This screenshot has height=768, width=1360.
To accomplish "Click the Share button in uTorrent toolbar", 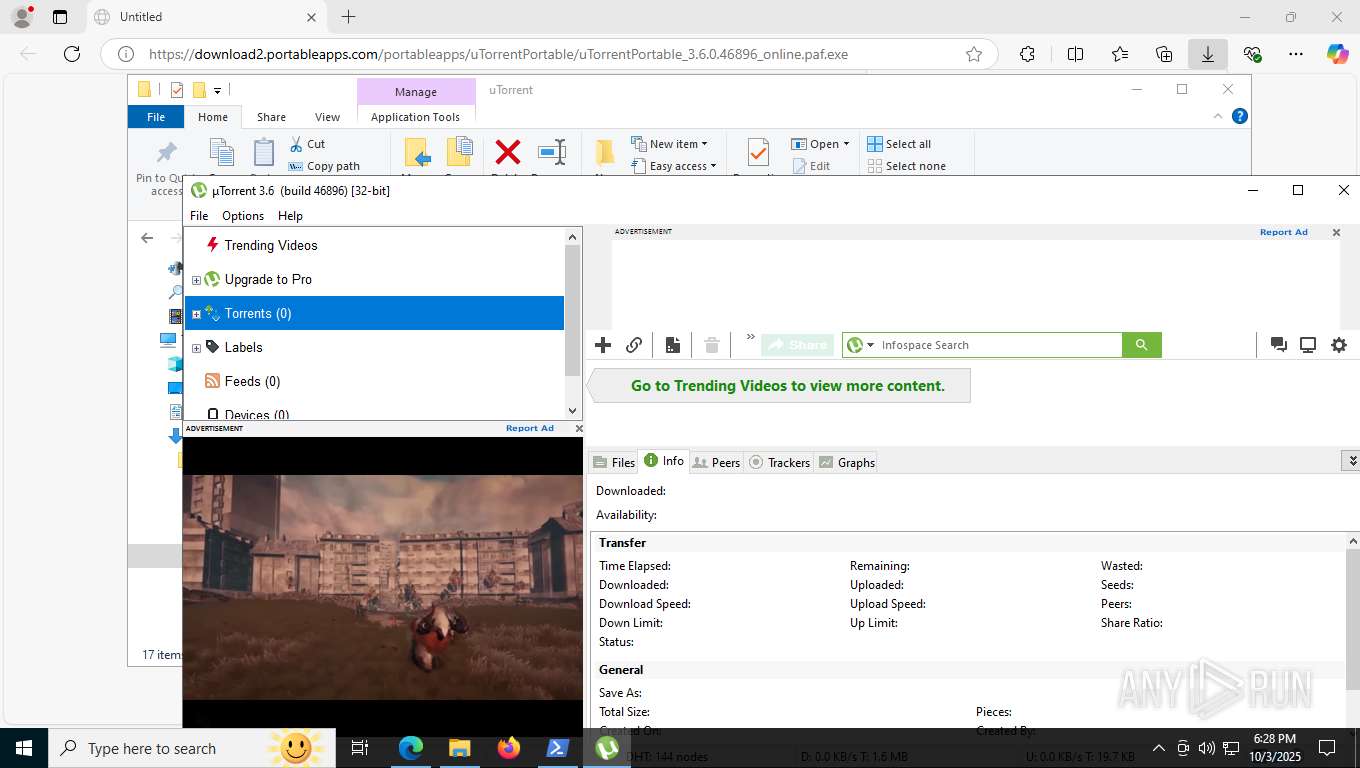I will click(797, 345).
